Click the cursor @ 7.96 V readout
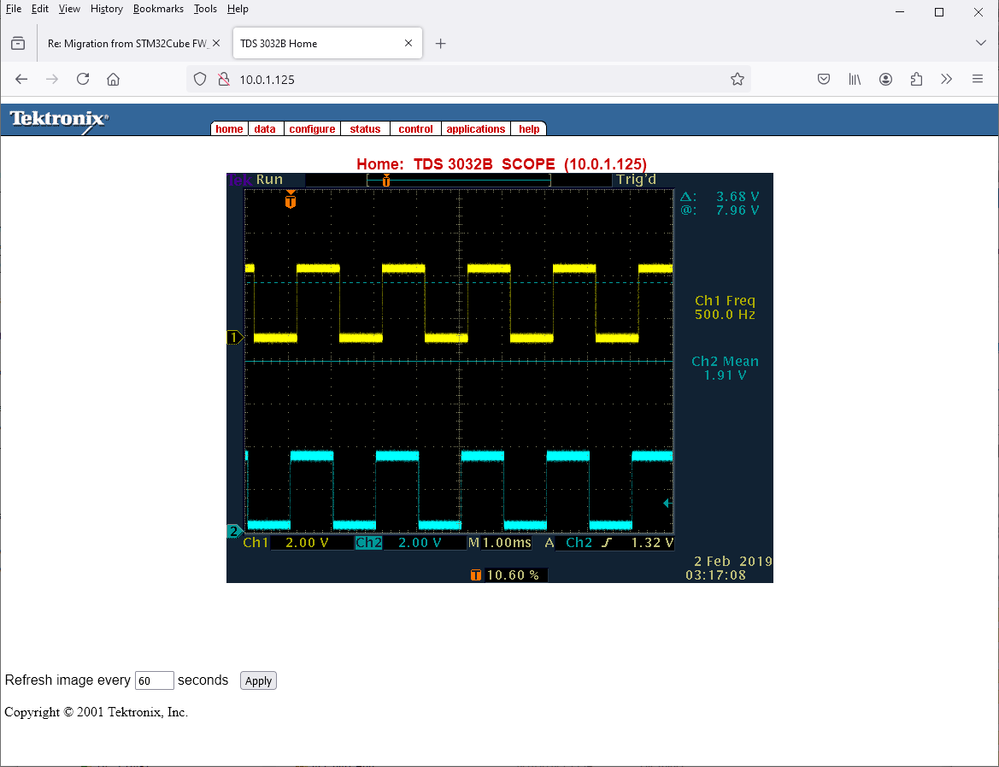 coord(720,210)
